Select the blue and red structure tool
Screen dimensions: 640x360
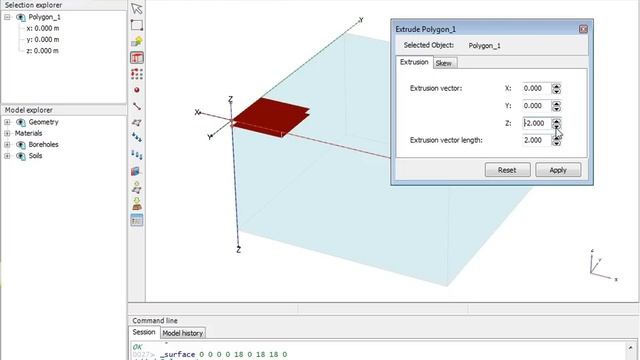[137, 171]
